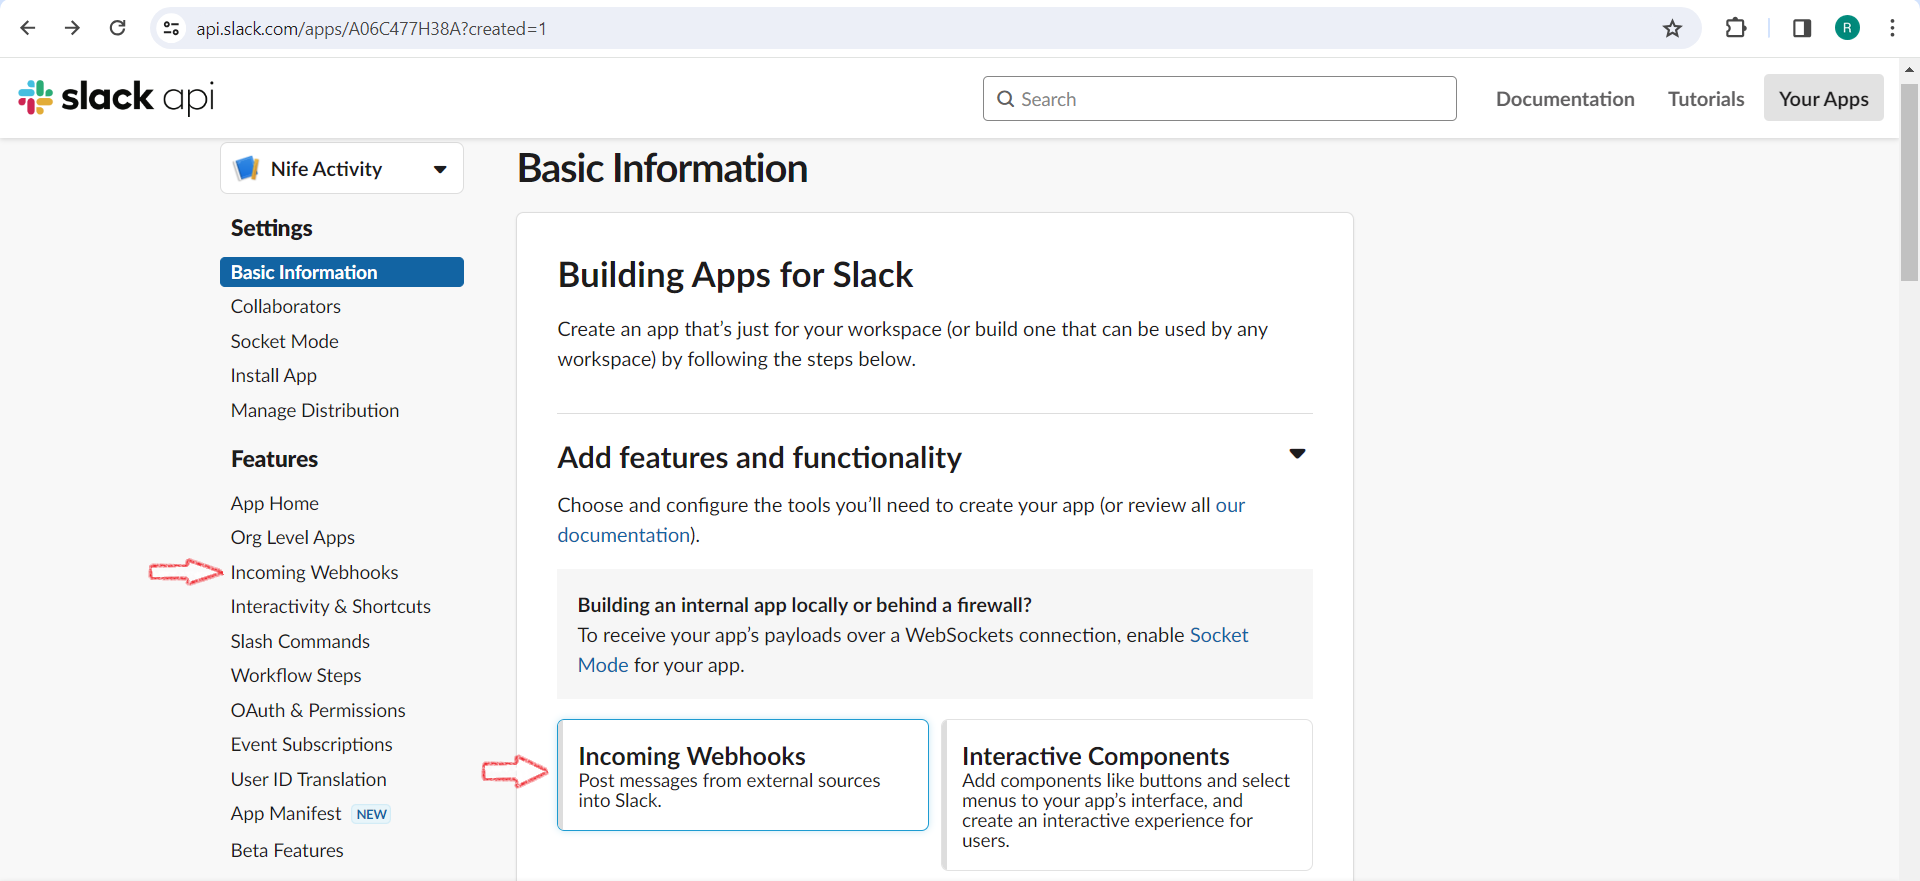Open the Tutorials menu item
This screenshot has width=1920, height=881.
click(x=1706, y=99)
